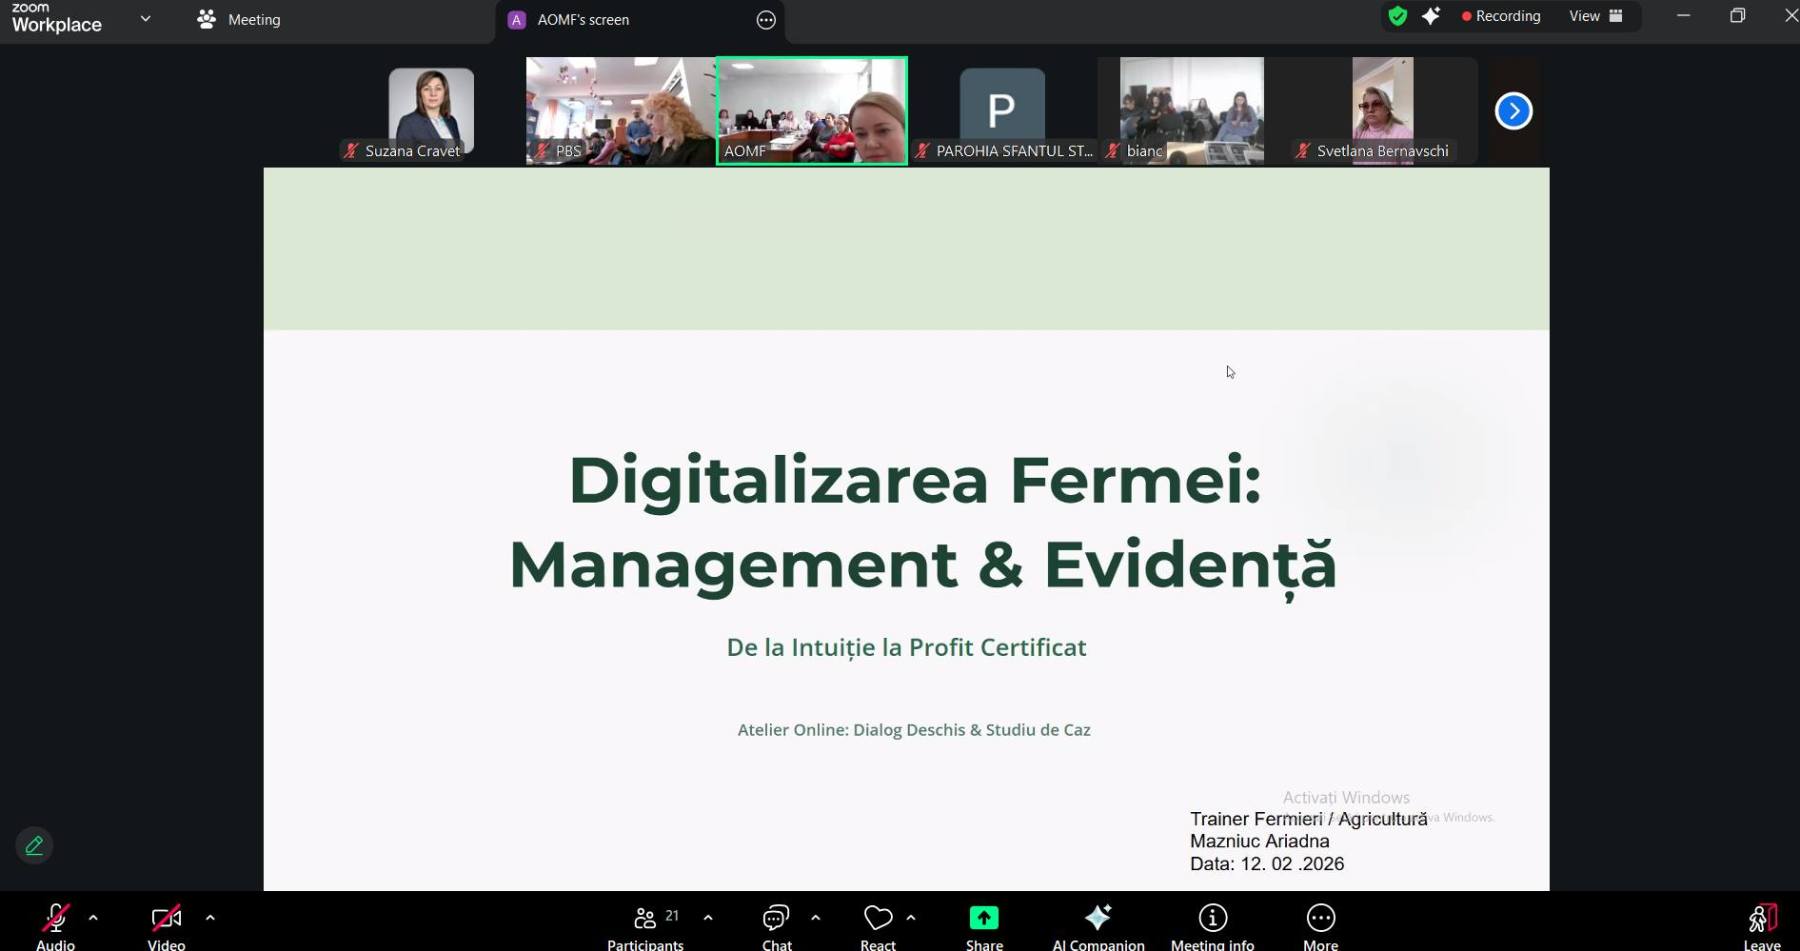Open AI Companion

pyautogui.click(x=1098, y=926)
